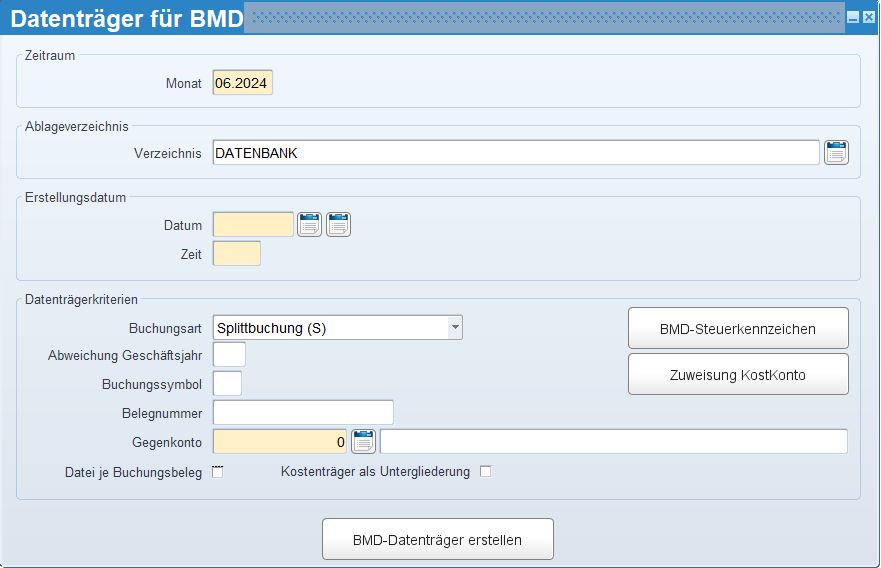Close the Datenträger für BMD window

click(869, 17)
